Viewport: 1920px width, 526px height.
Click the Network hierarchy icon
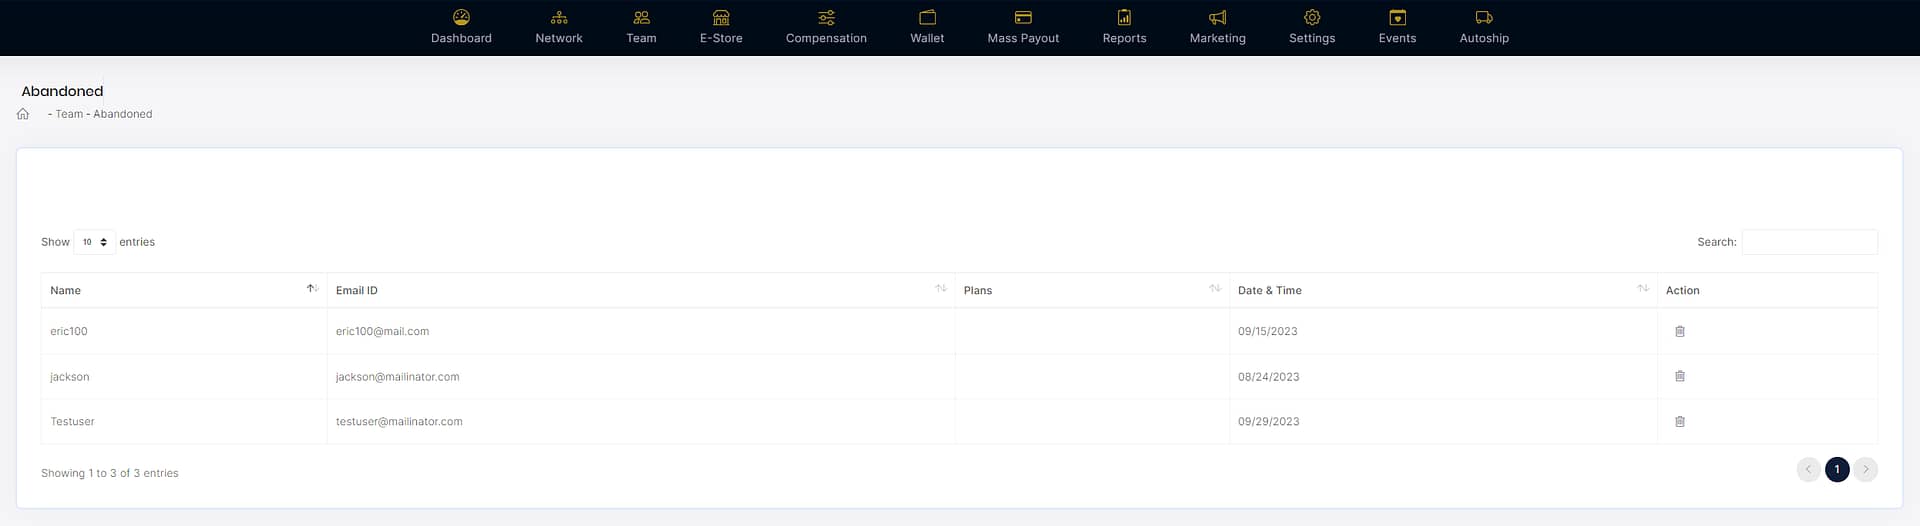click(x=559, y=17)
